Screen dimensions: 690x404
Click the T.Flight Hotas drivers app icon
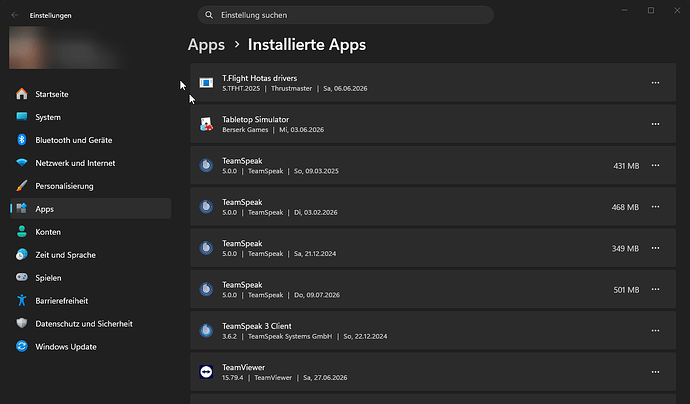[x=206, y=82]
